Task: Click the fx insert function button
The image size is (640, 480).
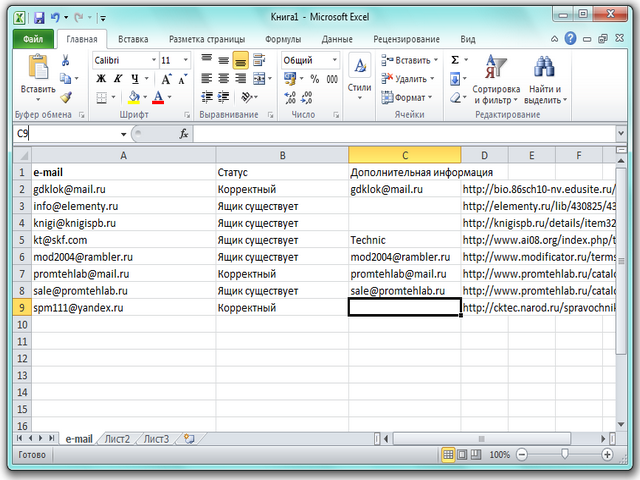Action: click(x=184, y=133)
